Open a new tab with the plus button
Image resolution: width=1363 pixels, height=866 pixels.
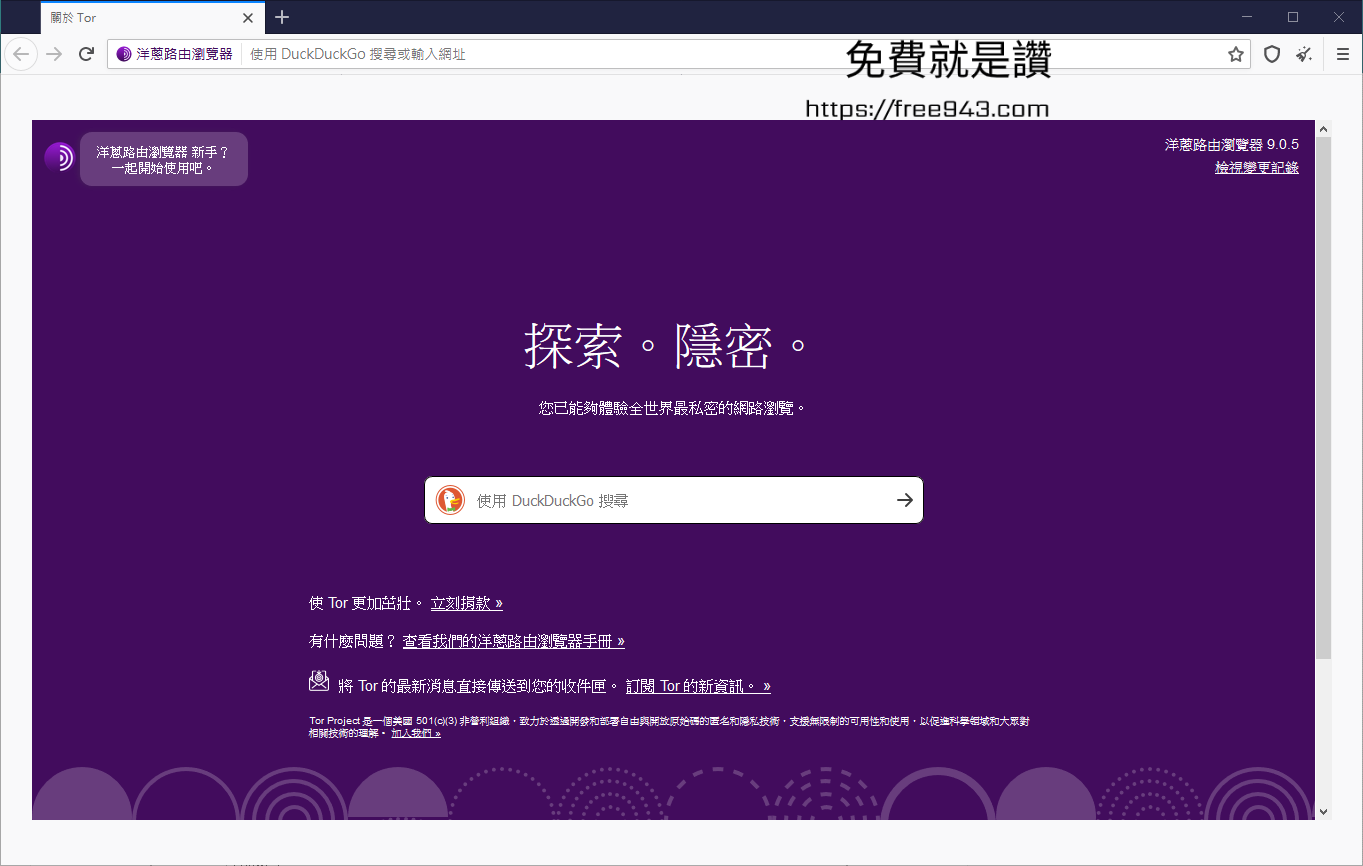[281, 17]
